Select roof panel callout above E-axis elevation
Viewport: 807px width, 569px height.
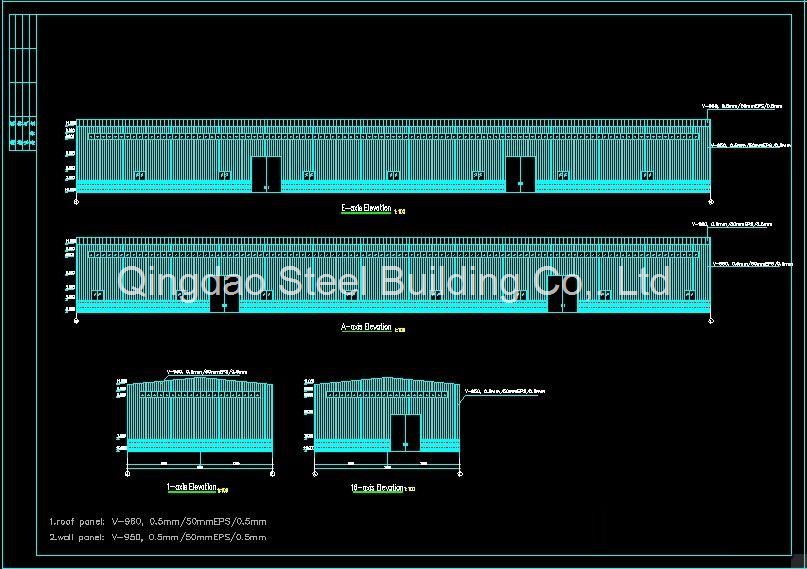click(742, 106)
